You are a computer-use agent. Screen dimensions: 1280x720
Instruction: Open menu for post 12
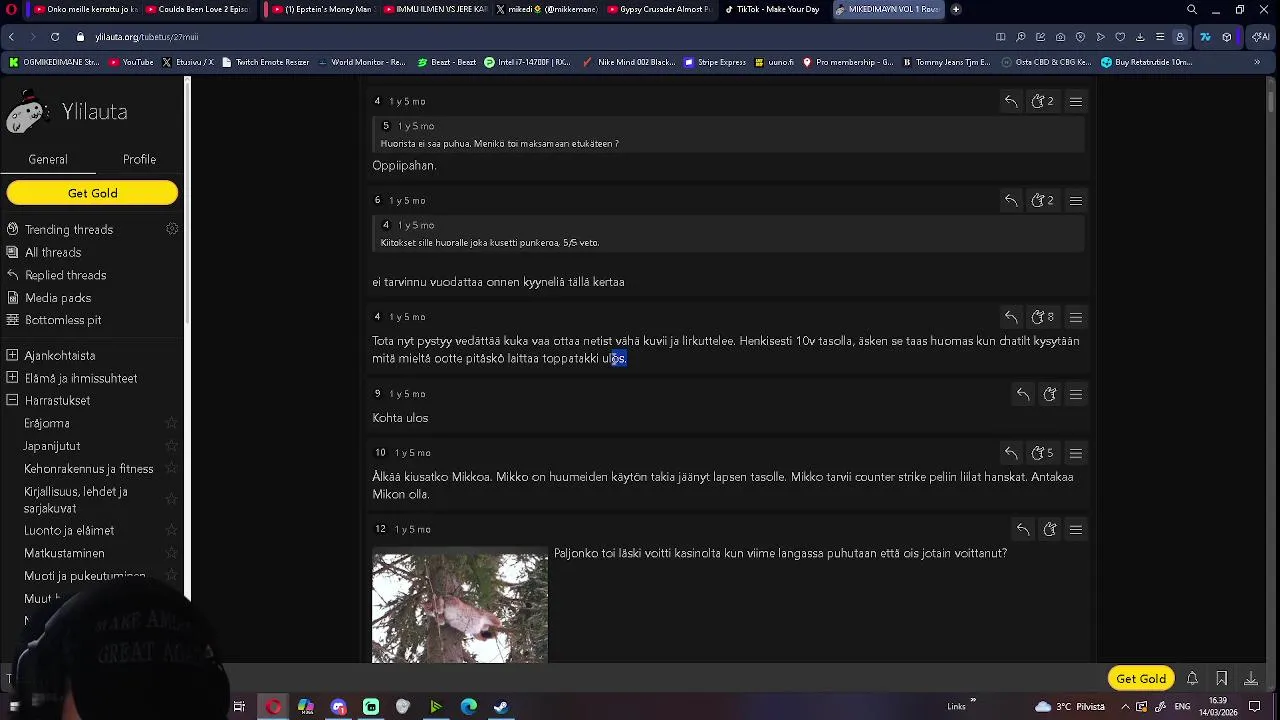(1076, 529)
